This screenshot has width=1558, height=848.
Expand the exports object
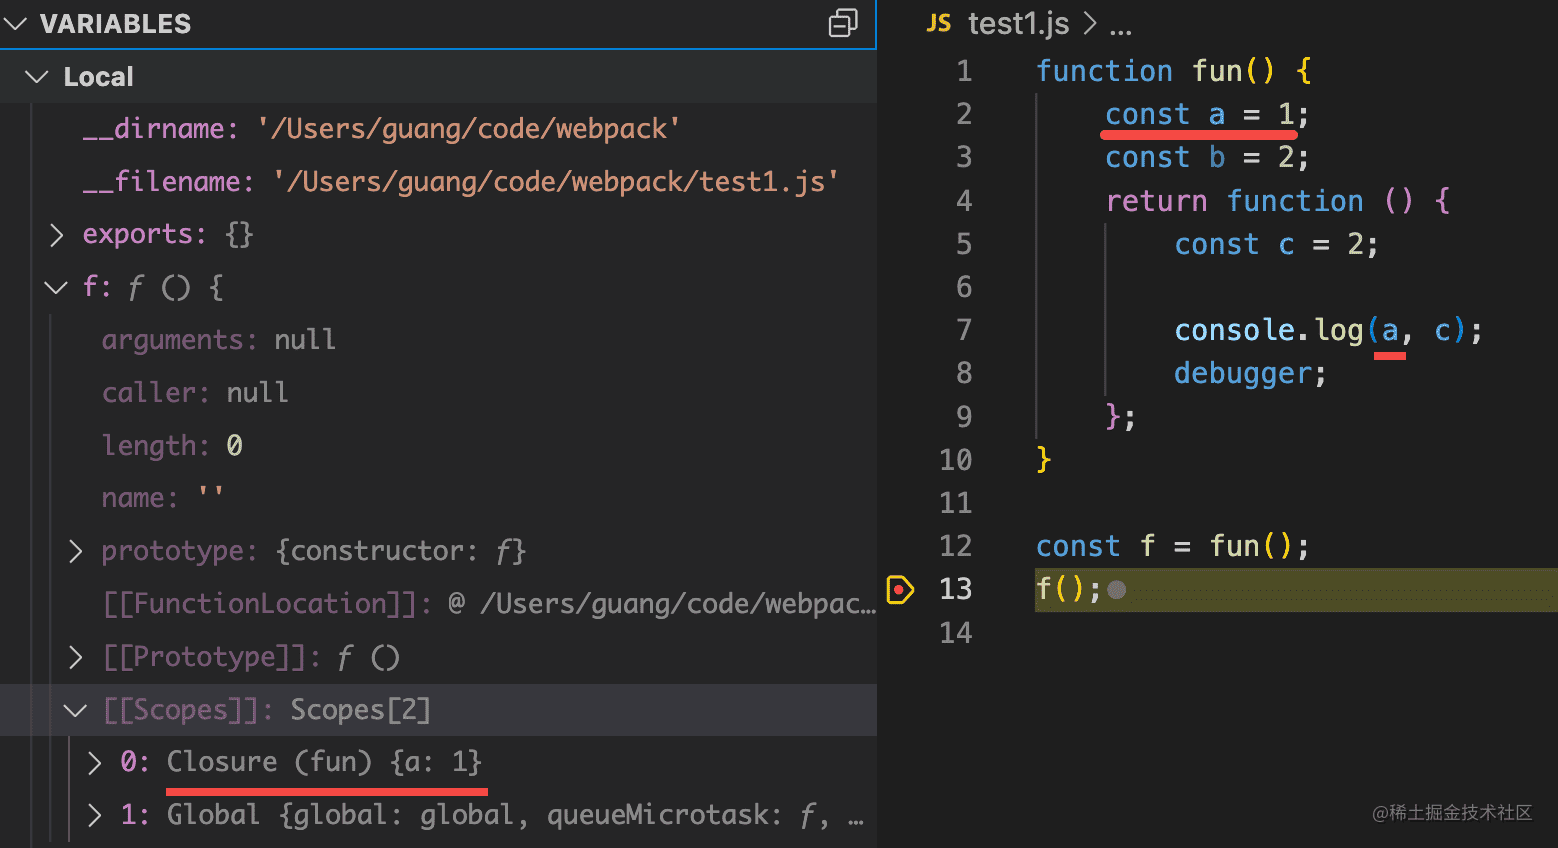click(x=56, y=234)
